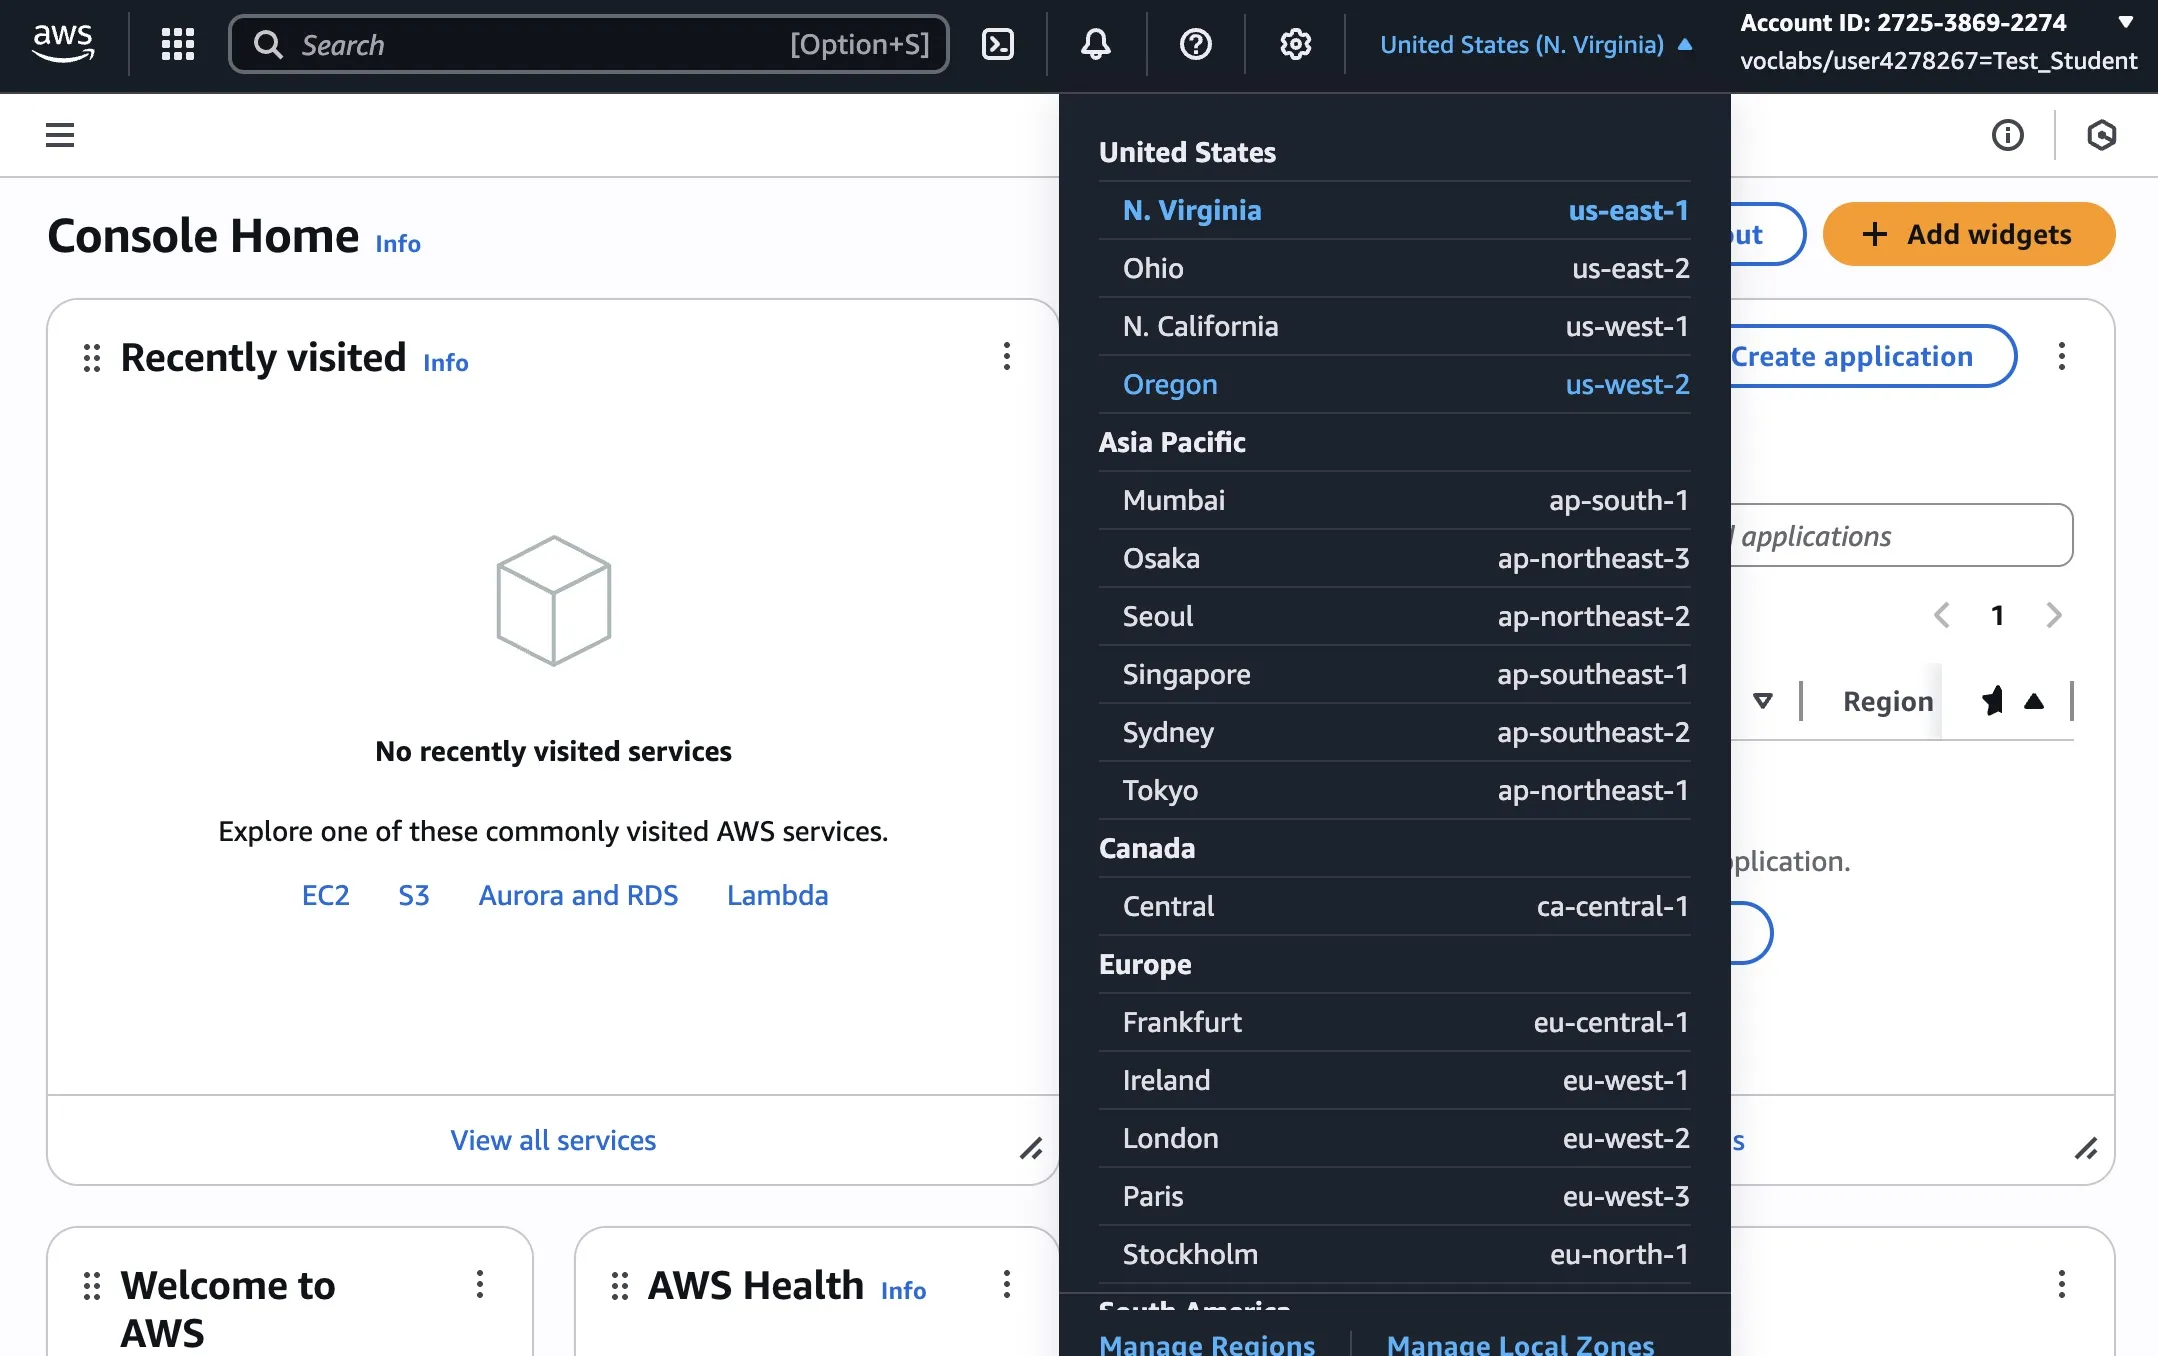Screen dimensions: 2158x1356
Task: Click the Add widgets button
Action: pos(1967,235)
